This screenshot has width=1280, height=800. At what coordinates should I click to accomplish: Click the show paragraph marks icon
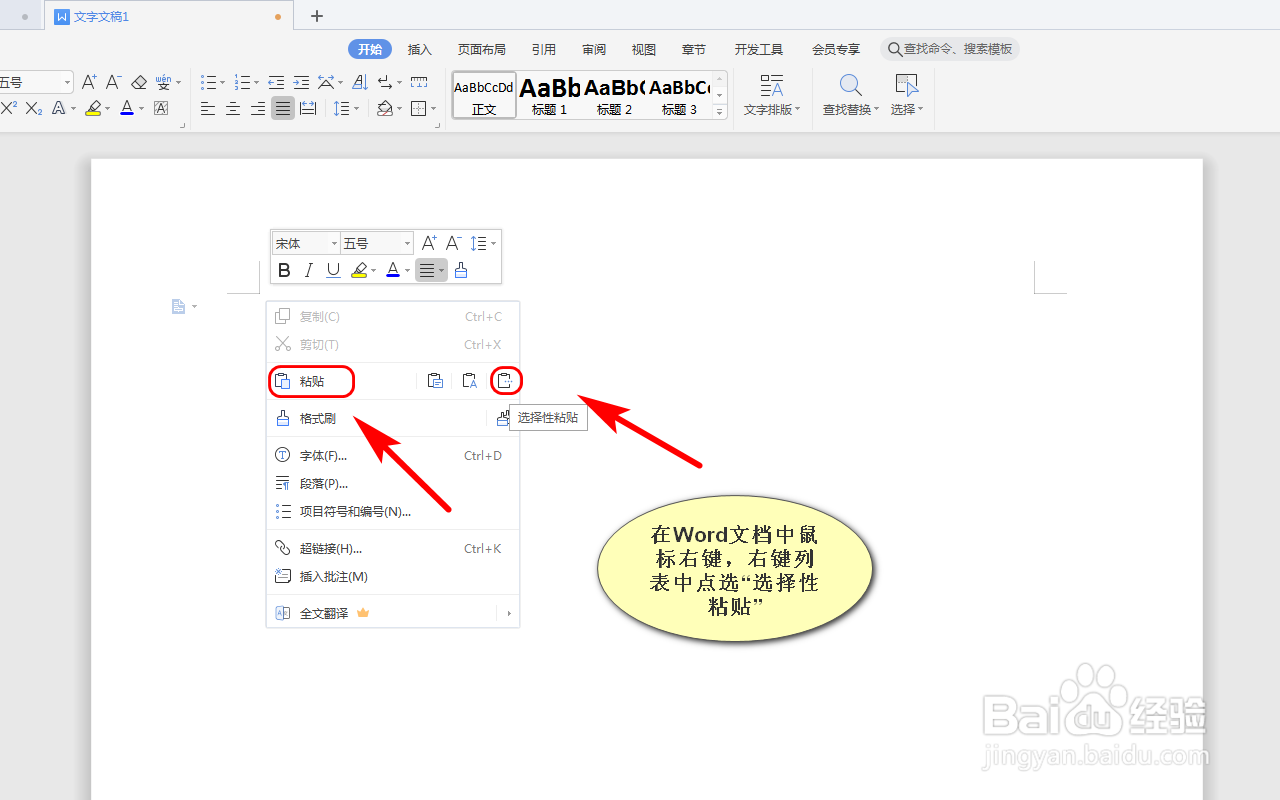(385, 82)
